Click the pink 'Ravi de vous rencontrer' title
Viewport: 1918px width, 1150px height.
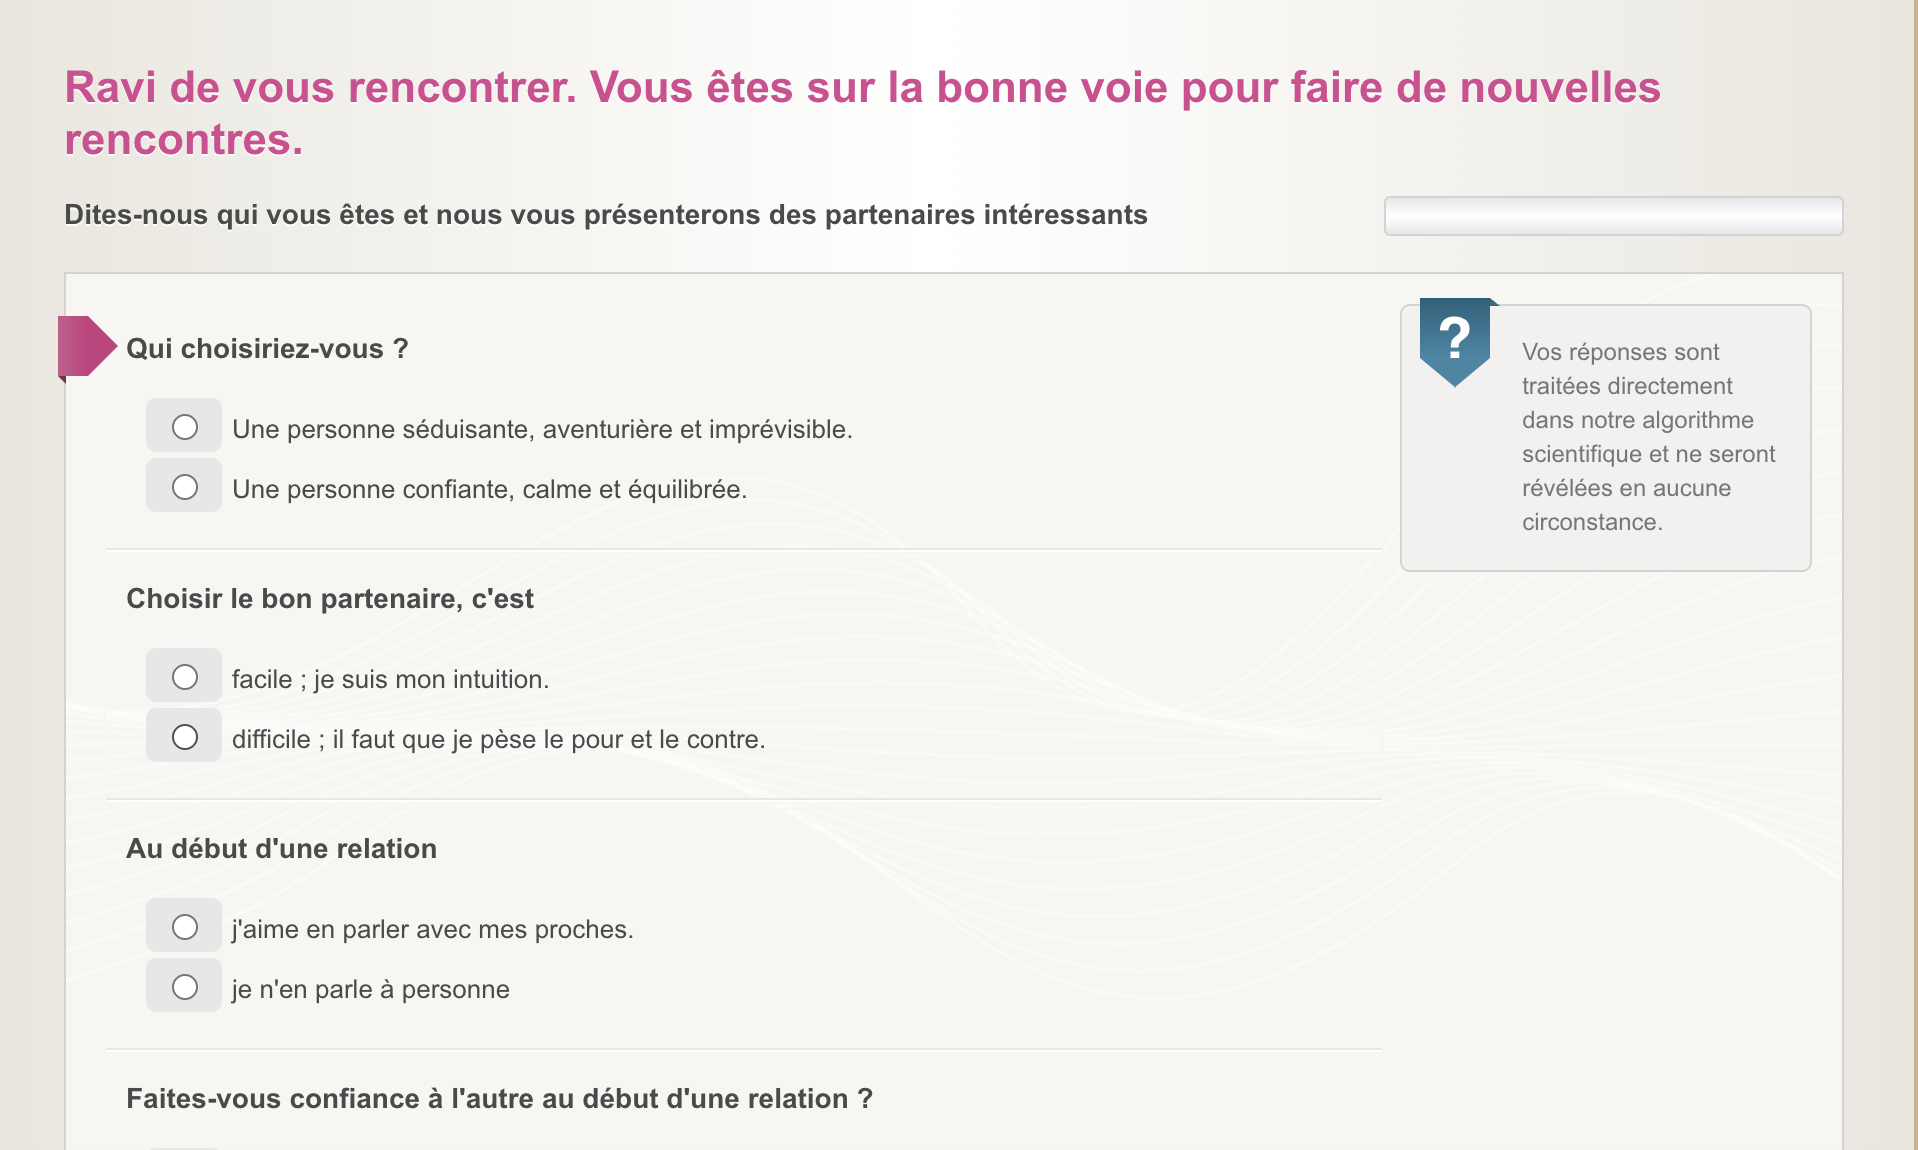862,113
